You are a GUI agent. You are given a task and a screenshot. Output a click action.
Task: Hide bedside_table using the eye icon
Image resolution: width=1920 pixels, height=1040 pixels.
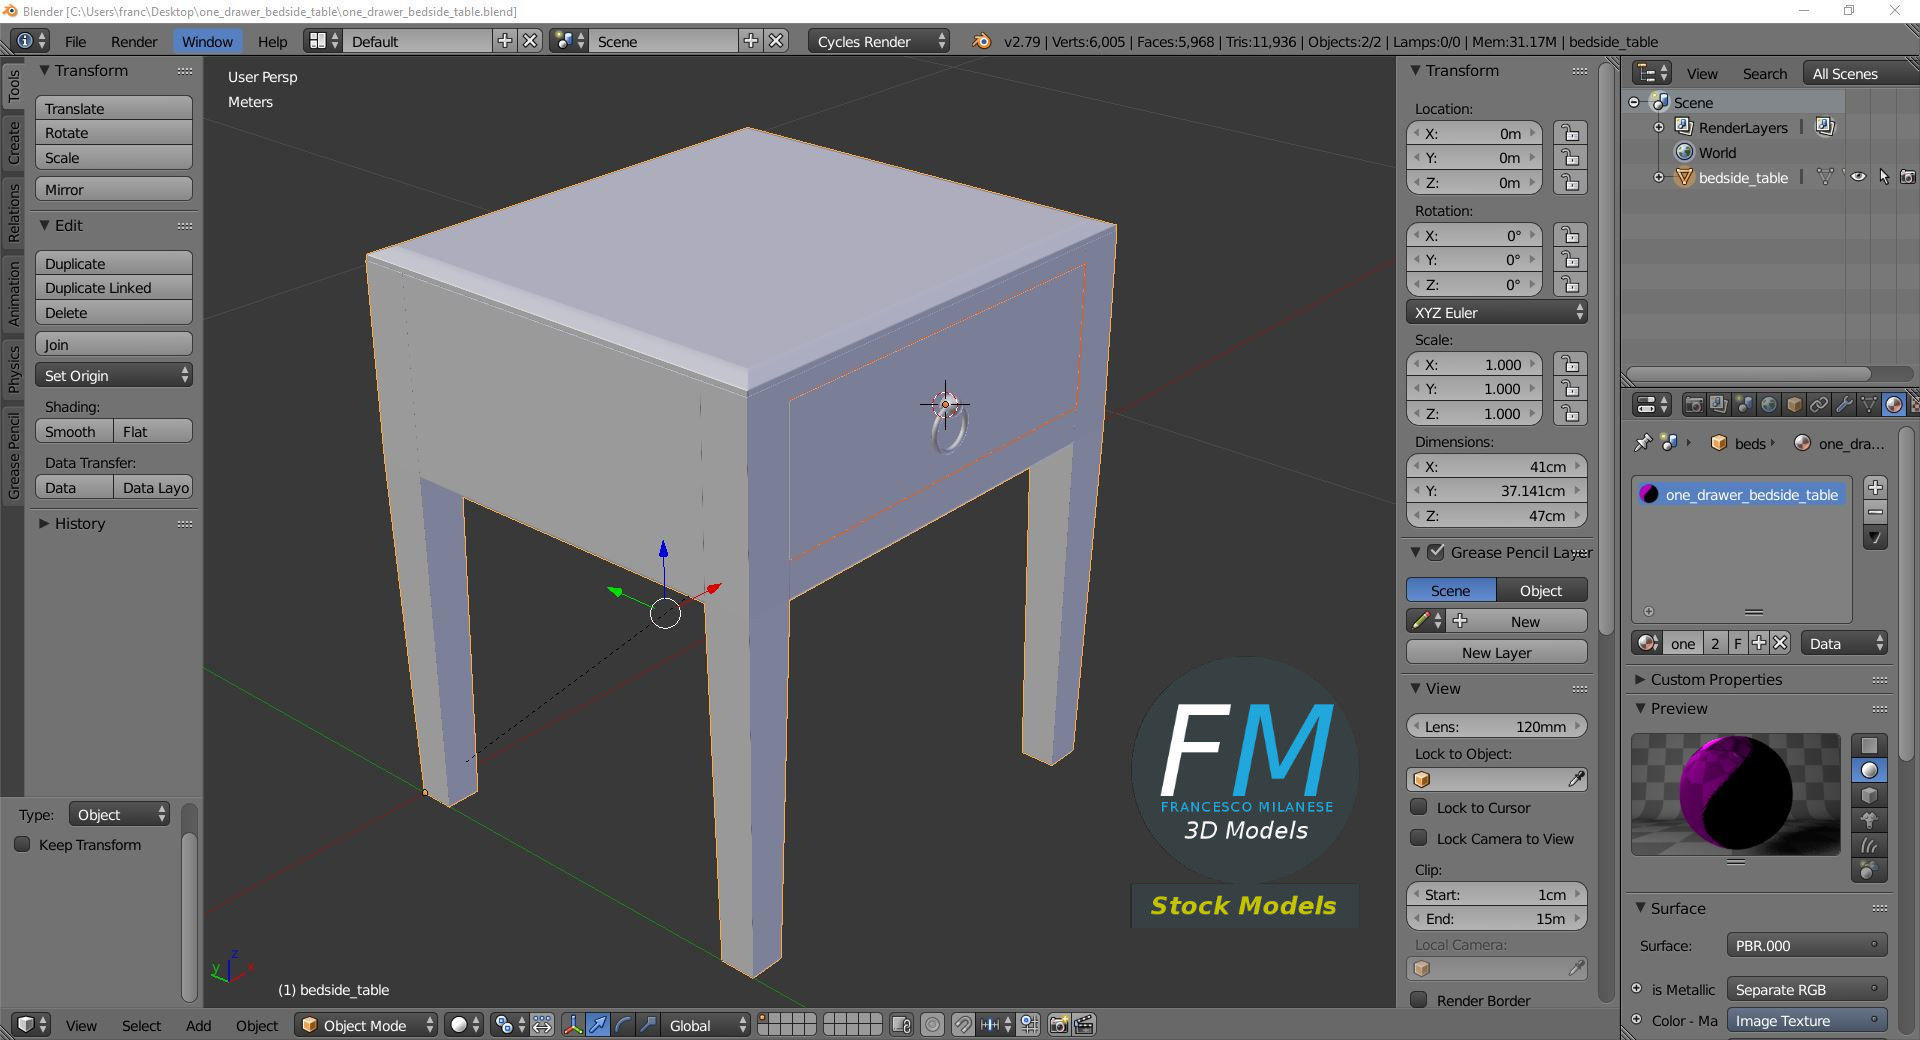click(x=1858, y=177)
